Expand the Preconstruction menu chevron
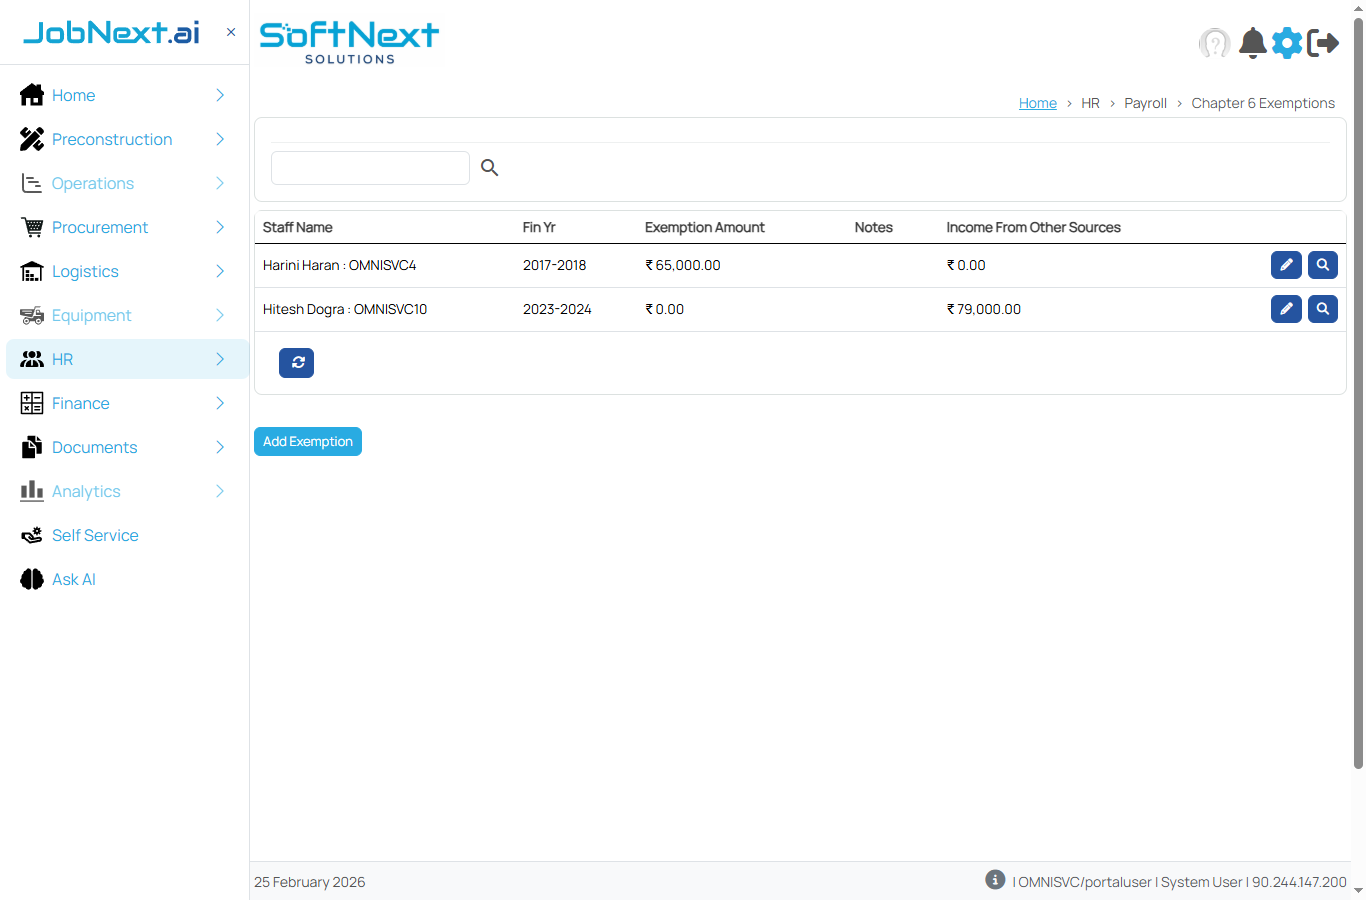Image resolution: width=1366 pixels, height=900 pixels. (x=220, y=139)
